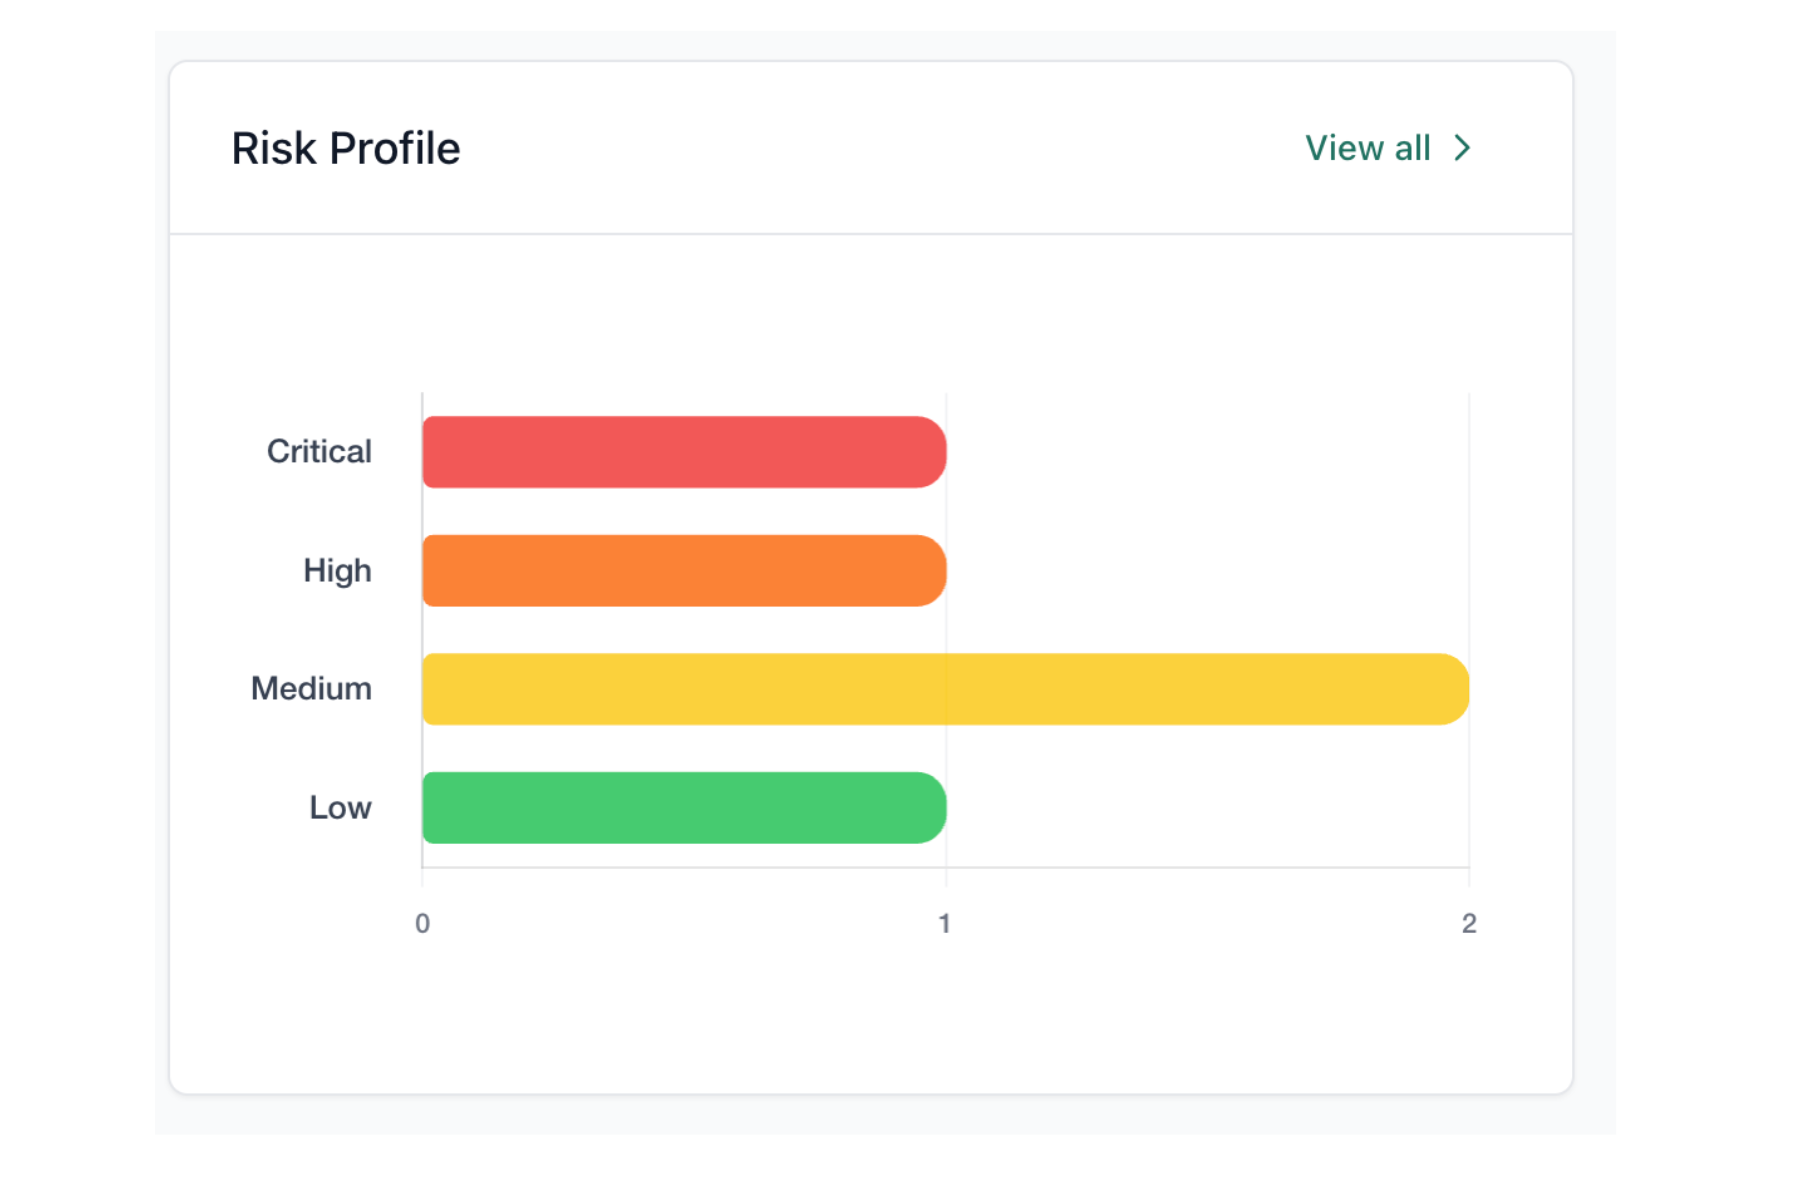Image resolution: width=1800 pixels, height=1200 pixels.
Task: Click the chevron arrow beside View all
Action: tap(1462, 148)
